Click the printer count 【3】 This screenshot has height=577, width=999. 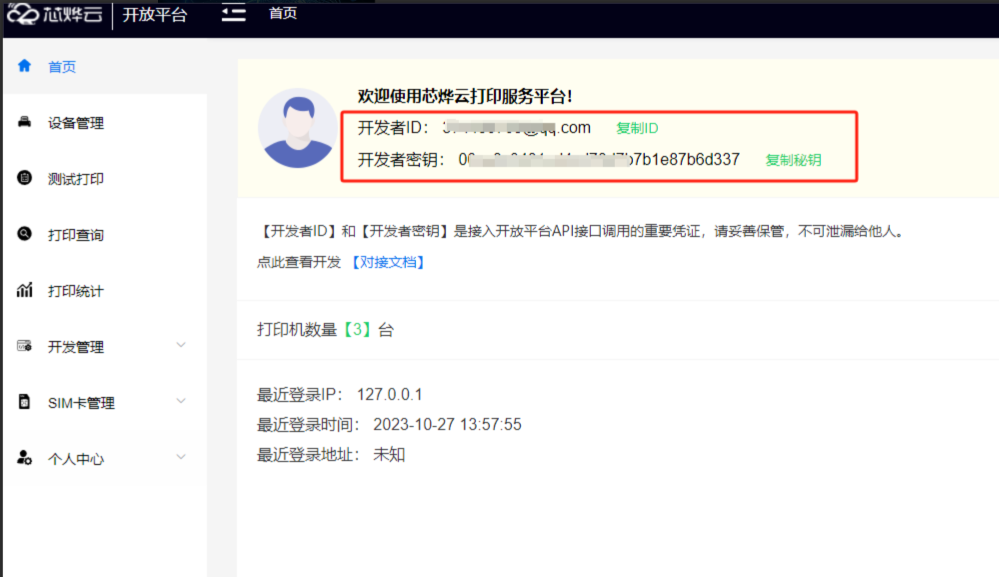357,329
